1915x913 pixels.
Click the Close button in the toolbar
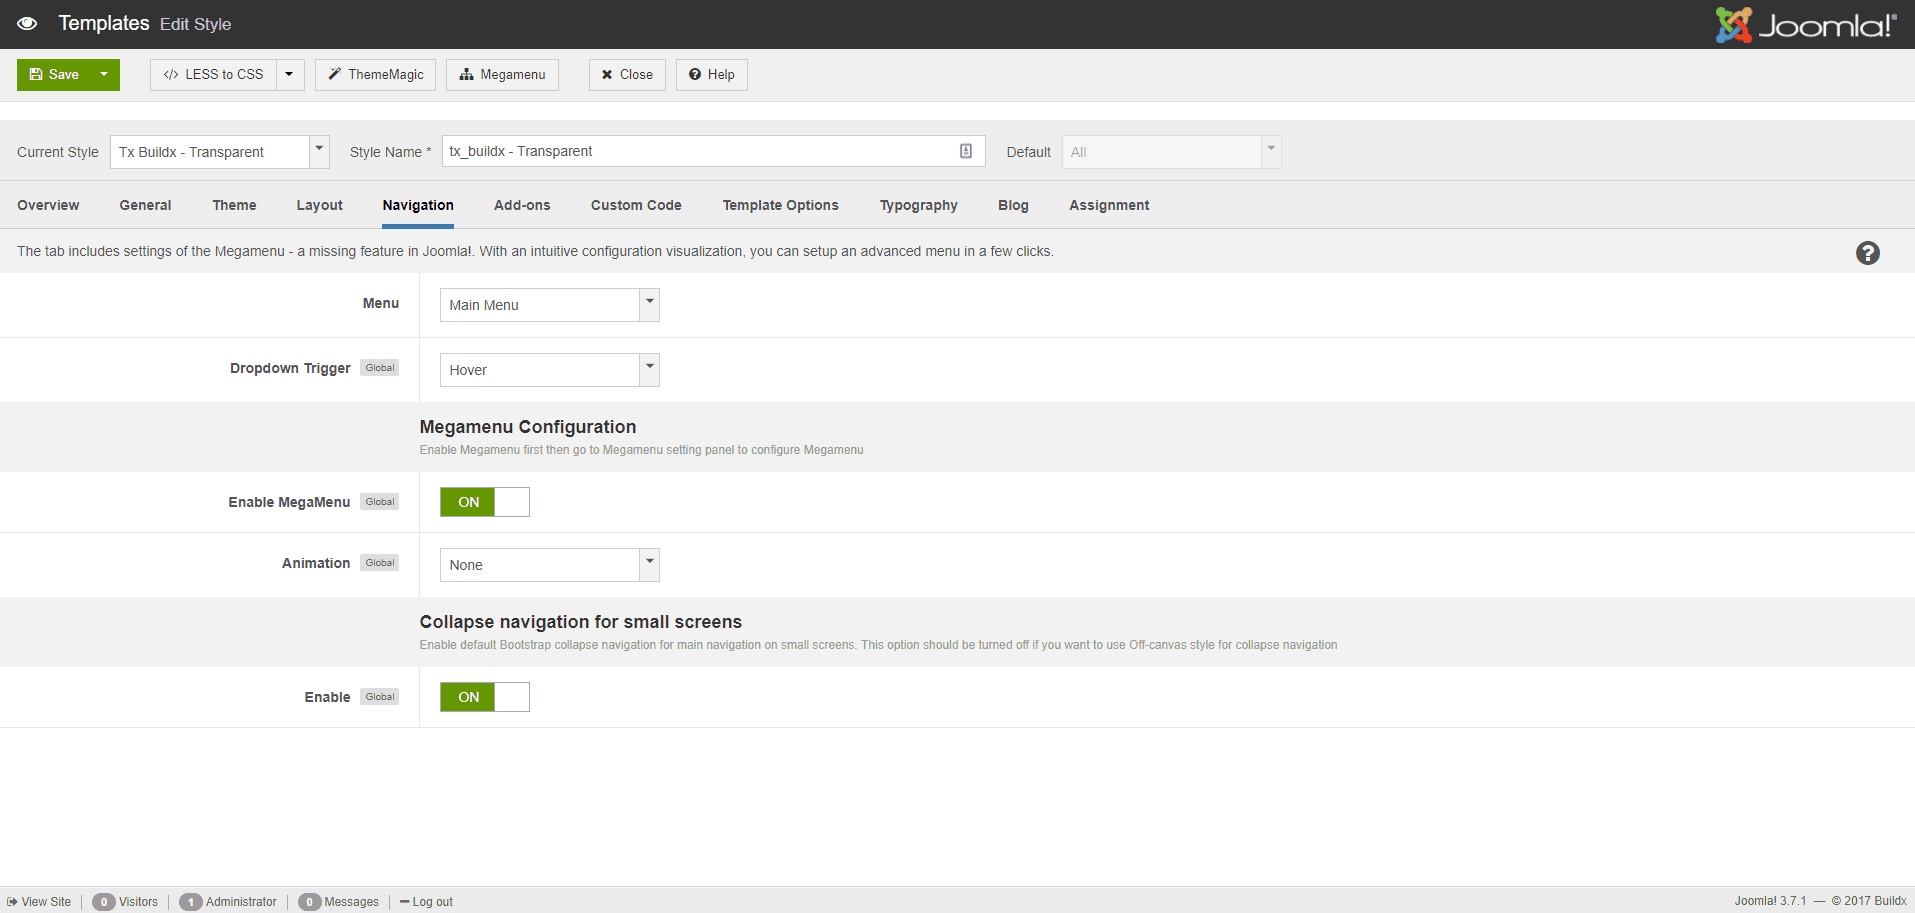(x=627, y=74)
